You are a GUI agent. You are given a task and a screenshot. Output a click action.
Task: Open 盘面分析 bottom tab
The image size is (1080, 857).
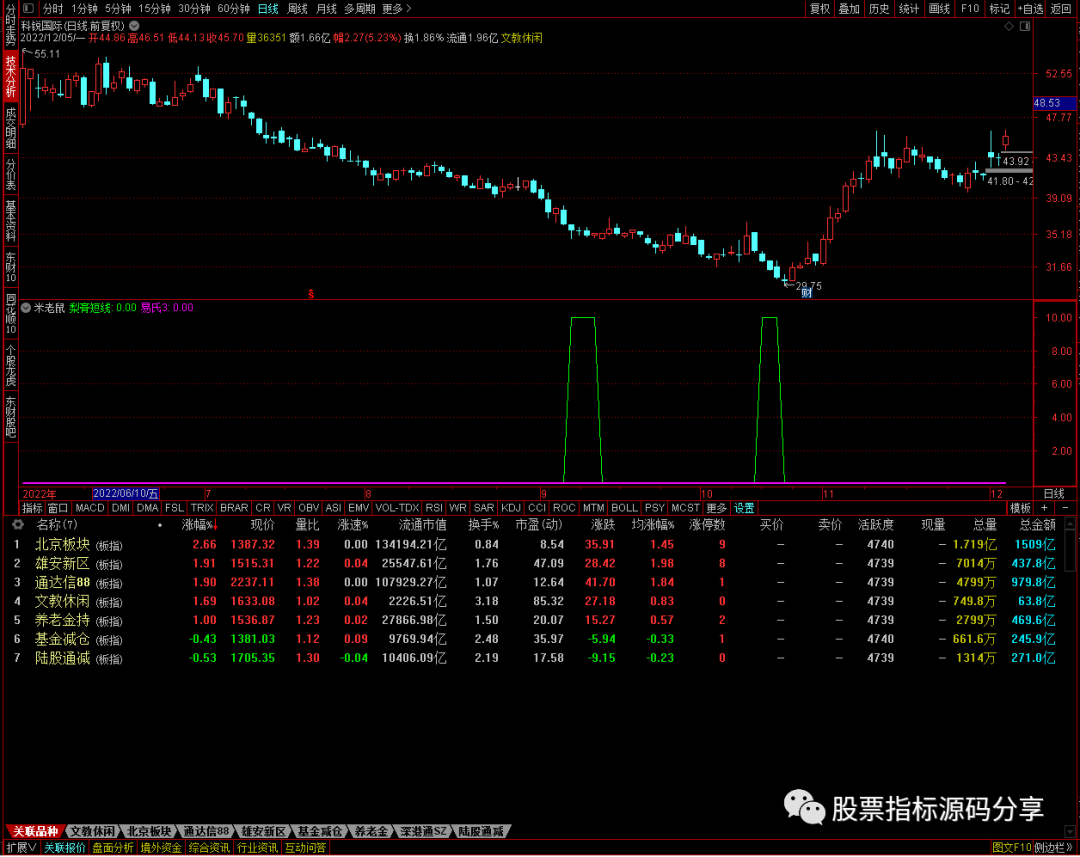click(113, 848)
